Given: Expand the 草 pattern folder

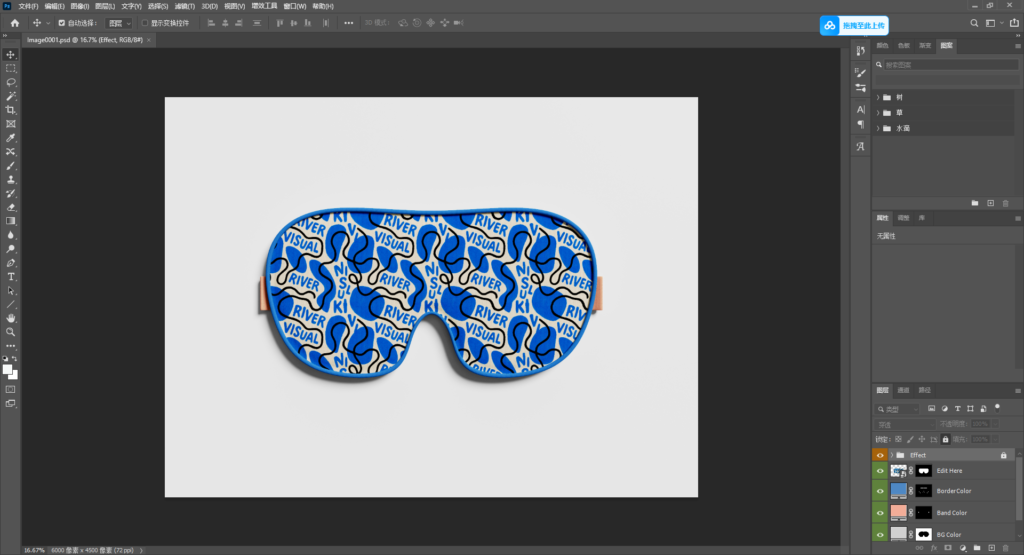Looking at the screenshot, I should (878, 113).
